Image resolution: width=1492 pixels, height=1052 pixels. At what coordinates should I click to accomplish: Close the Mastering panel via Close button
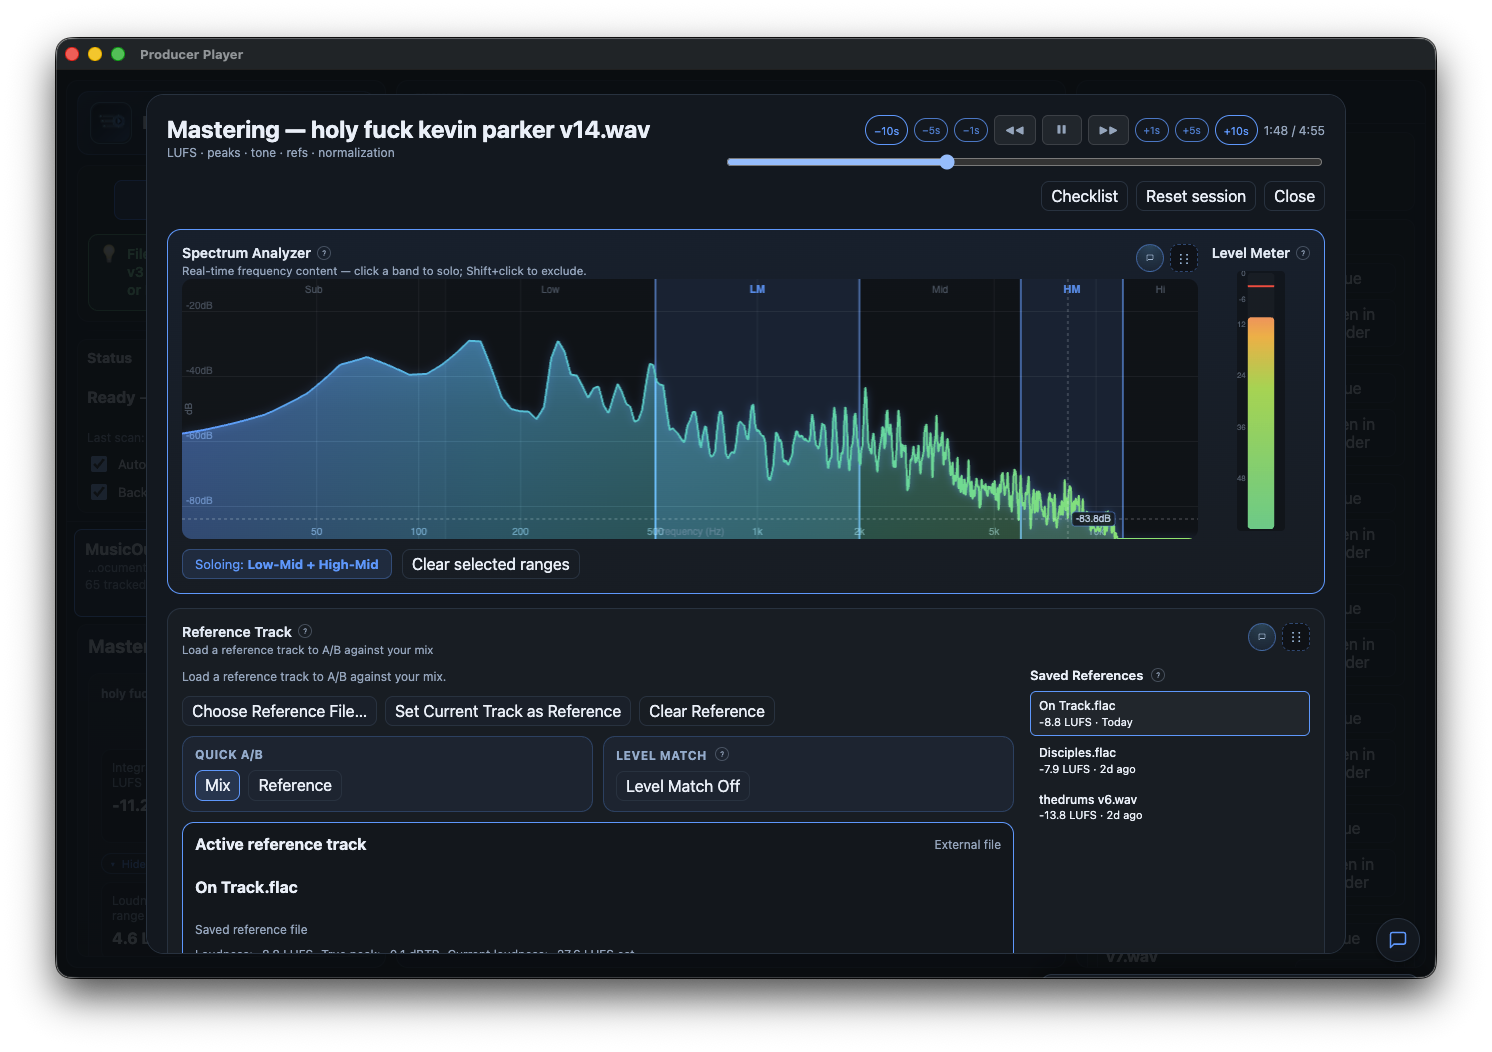coord(1294,196)
